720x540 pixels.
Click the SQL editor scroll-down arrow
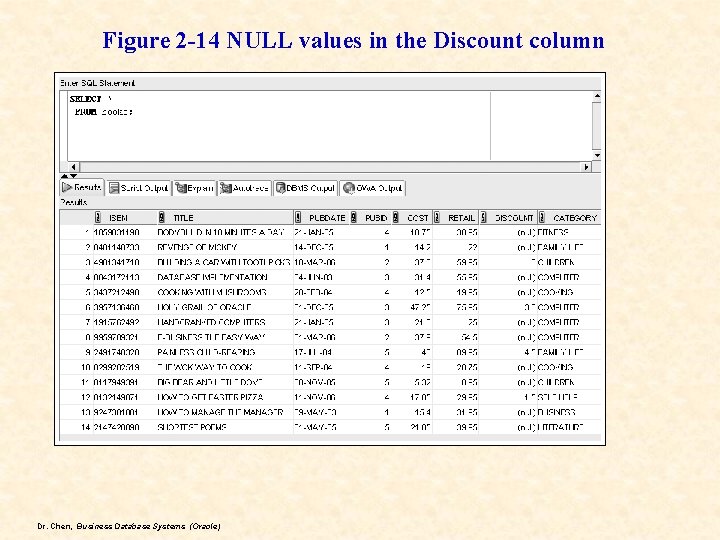596,155
